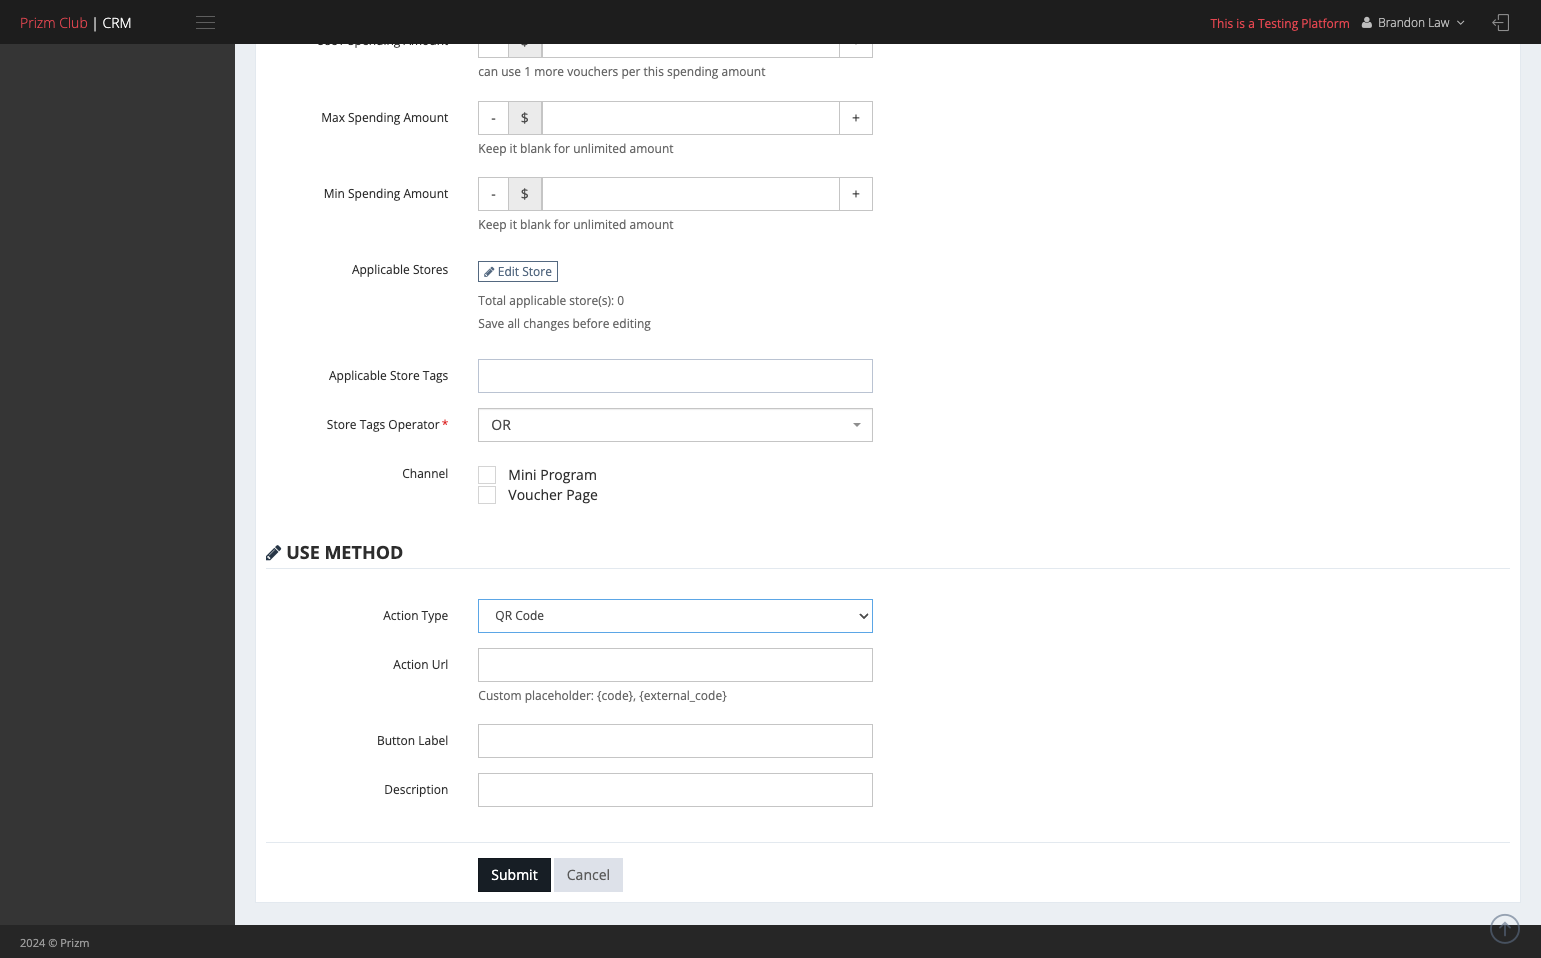
Task: Click the '2024 © Prizm' footer text
Action: click(x=55, y=943)
